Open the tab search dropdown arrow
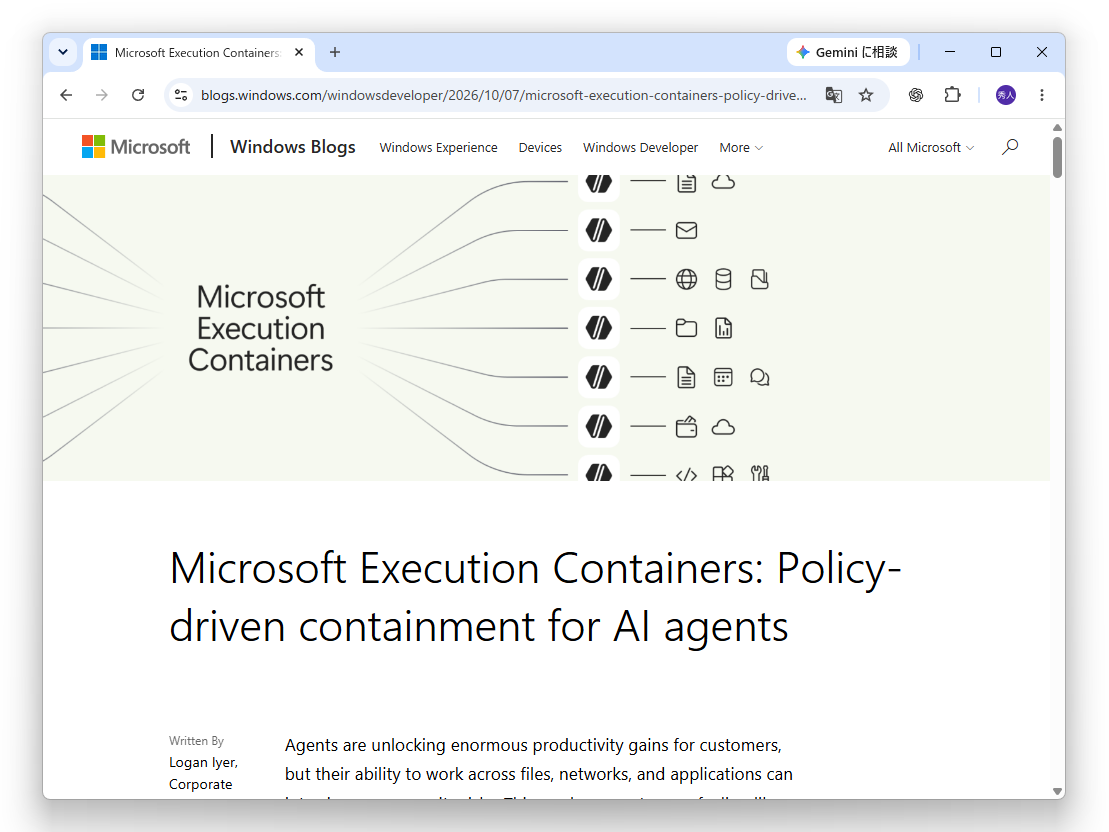Viewport: 1109px width, 832px height. [x=63, y=52]
